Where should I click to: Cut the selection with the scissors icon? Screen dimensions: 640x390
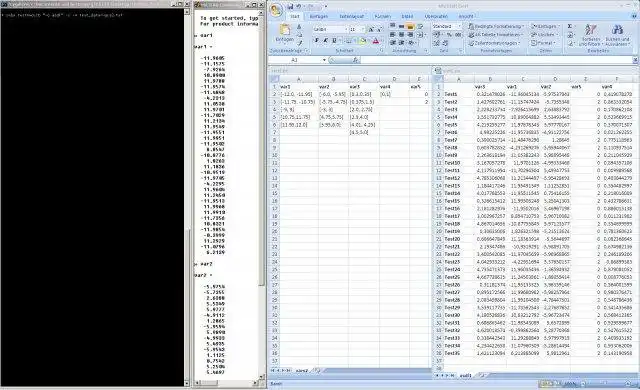tap(299, 27)
